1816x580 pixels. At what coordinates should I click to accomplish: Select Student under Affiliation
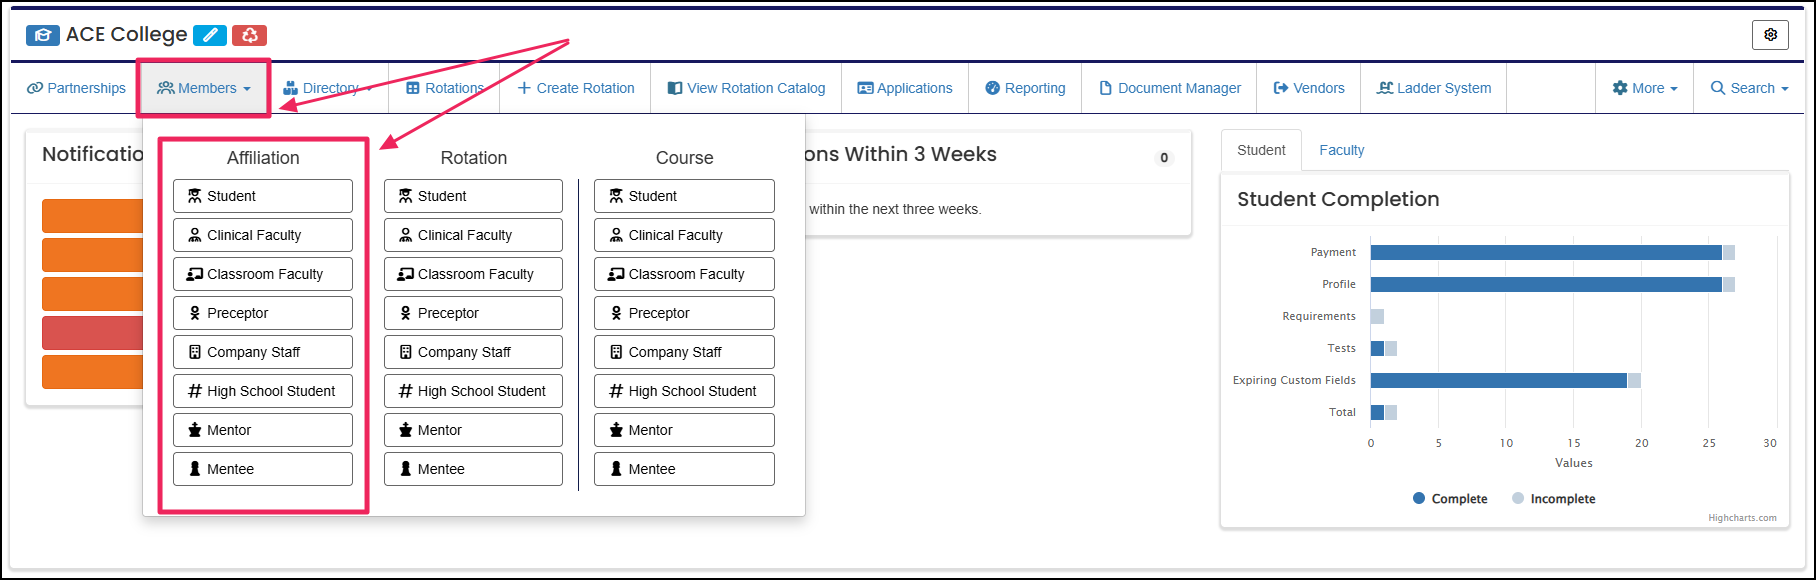[263, 196]
